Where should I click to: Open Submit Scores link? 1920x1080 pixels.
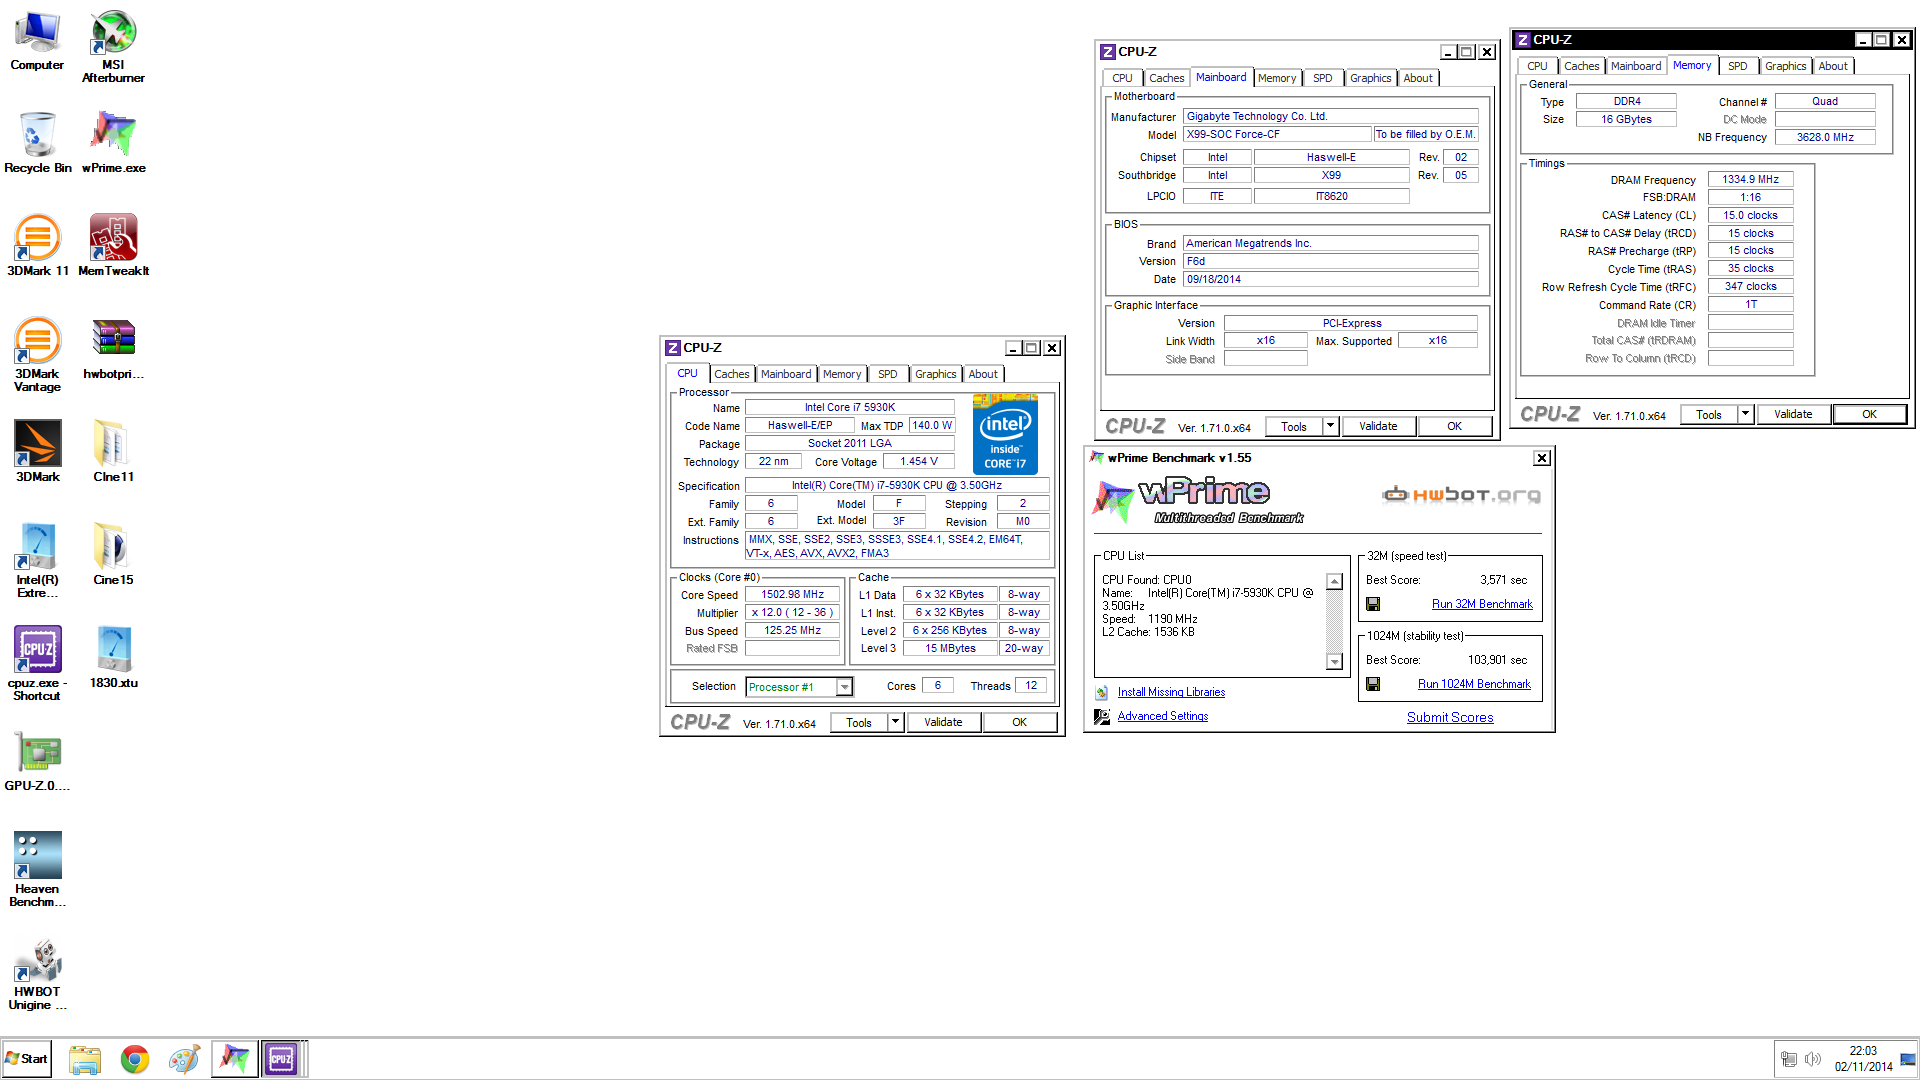coord(1450,717)
